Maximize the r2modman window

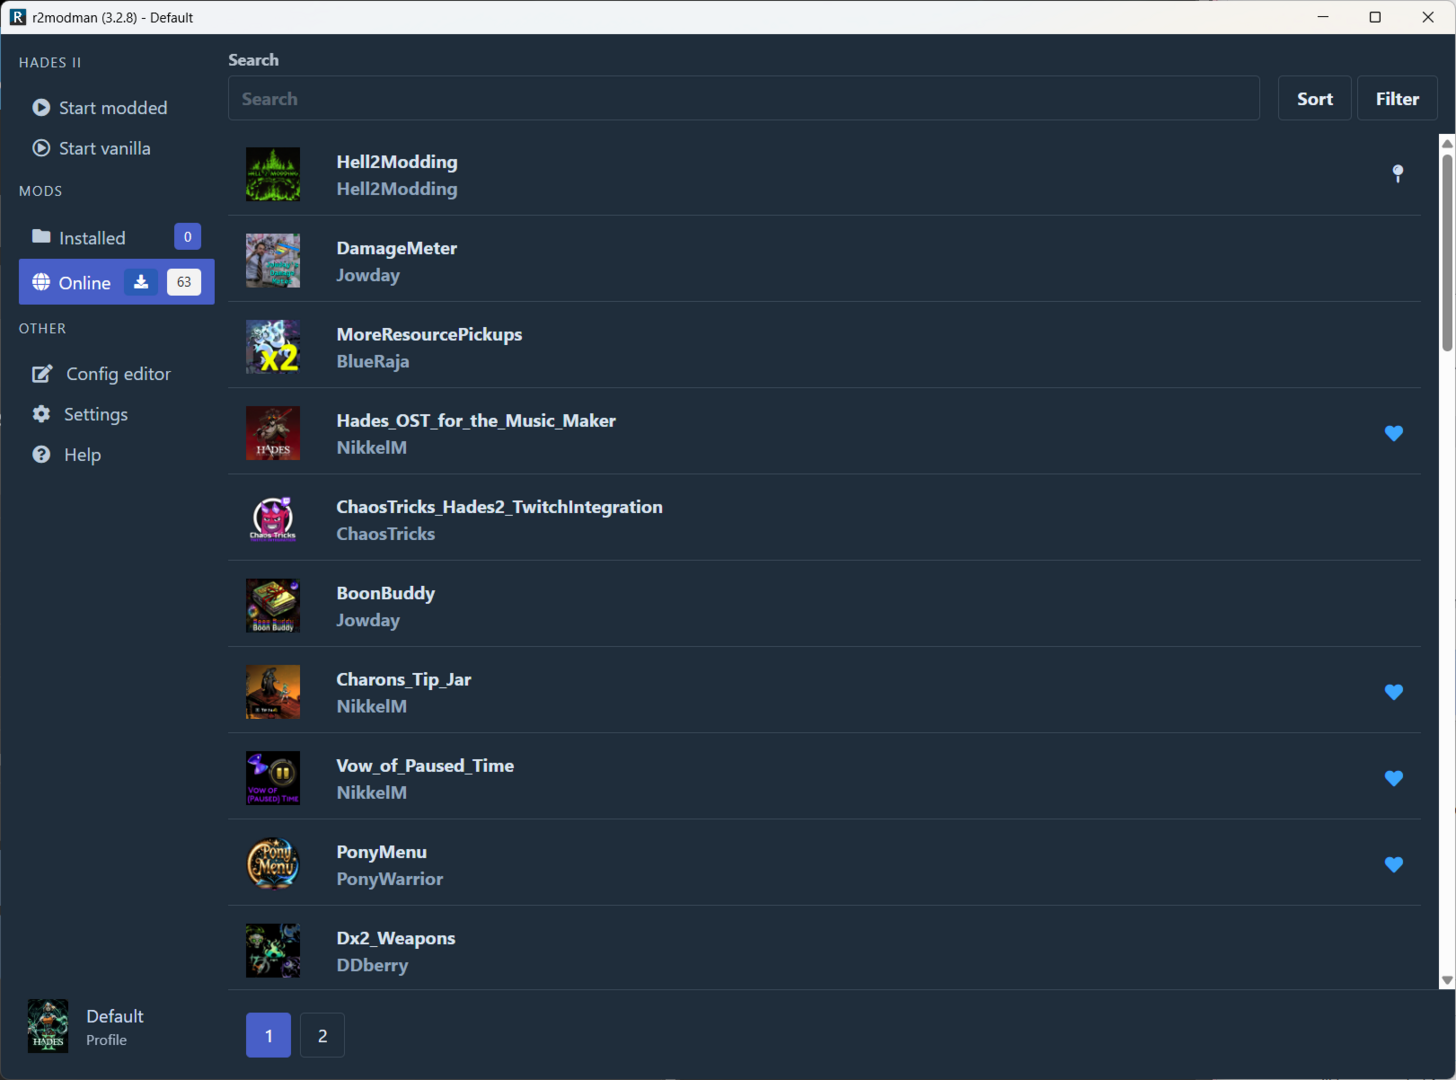pyautogui.click(x=1375, y=17)
